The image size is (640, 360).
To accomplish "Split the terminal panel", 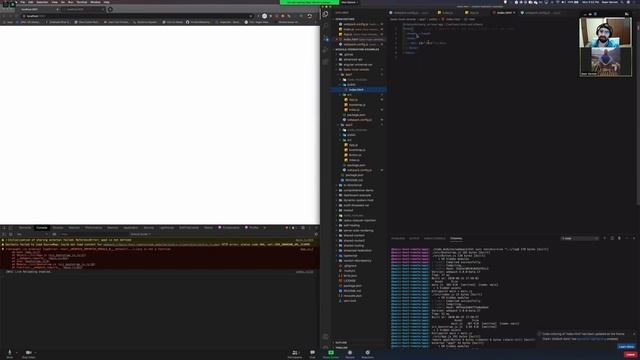I will pyautogui.click(x=612, y=238).
